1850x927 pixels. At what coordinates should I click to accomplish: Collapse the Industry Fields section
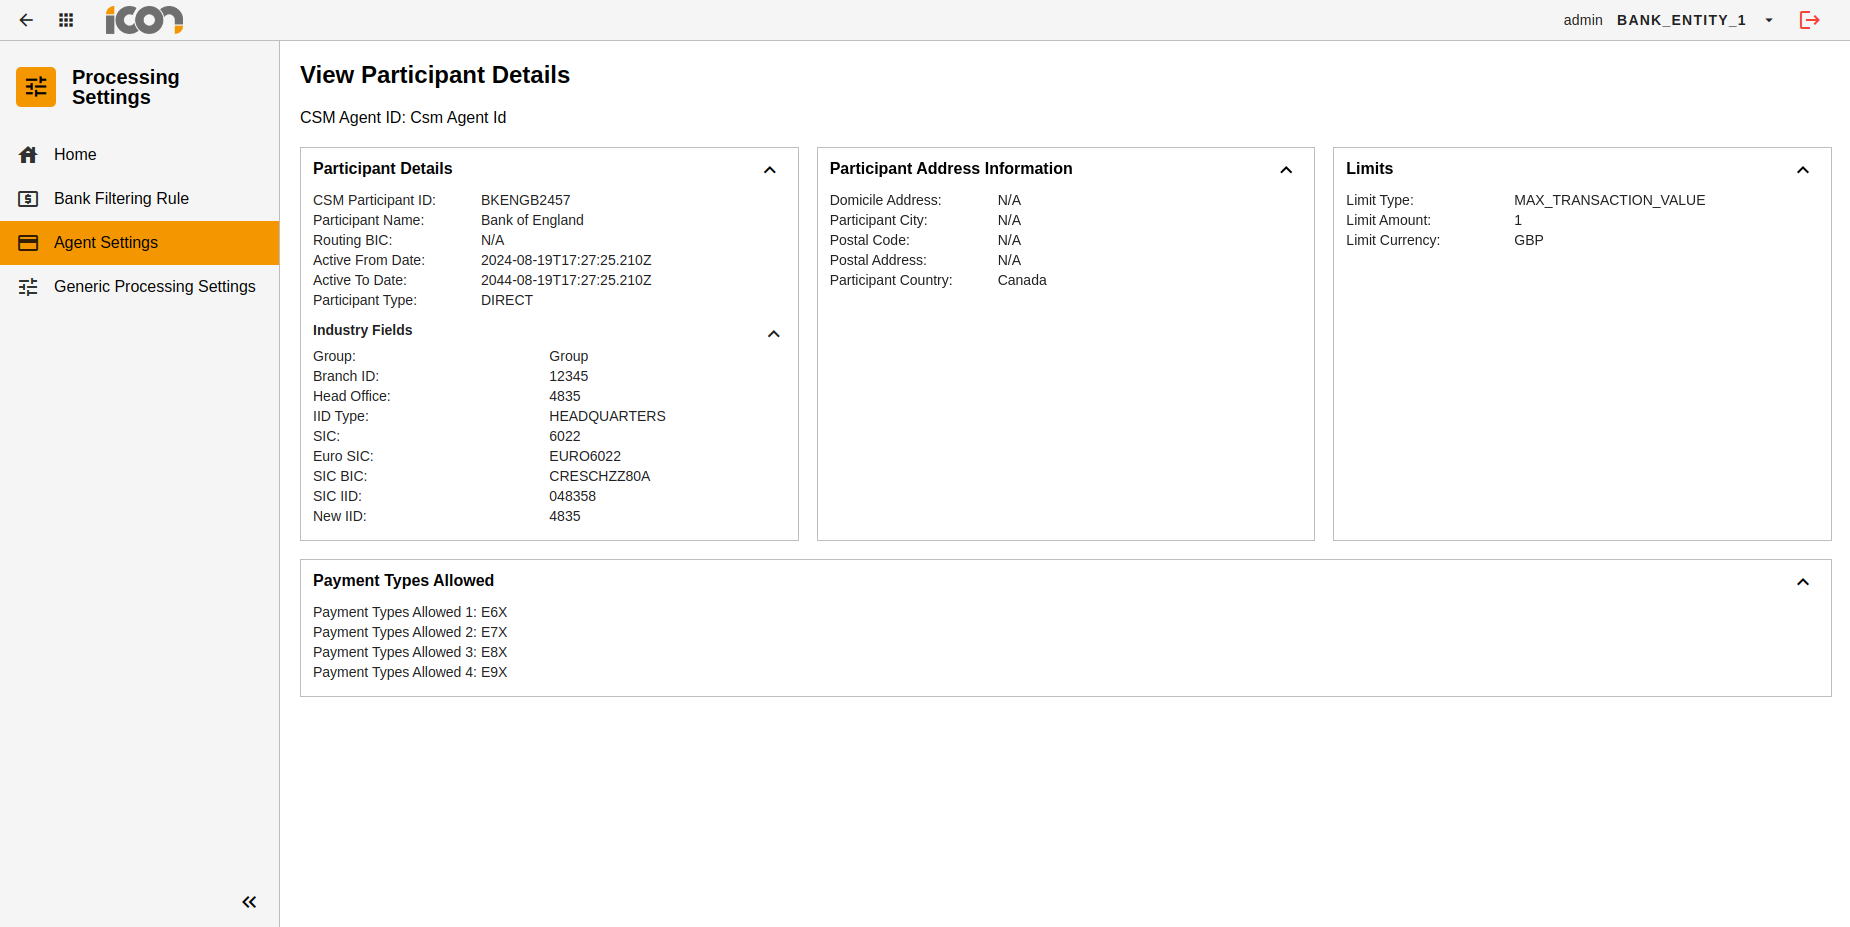[773, 334]
